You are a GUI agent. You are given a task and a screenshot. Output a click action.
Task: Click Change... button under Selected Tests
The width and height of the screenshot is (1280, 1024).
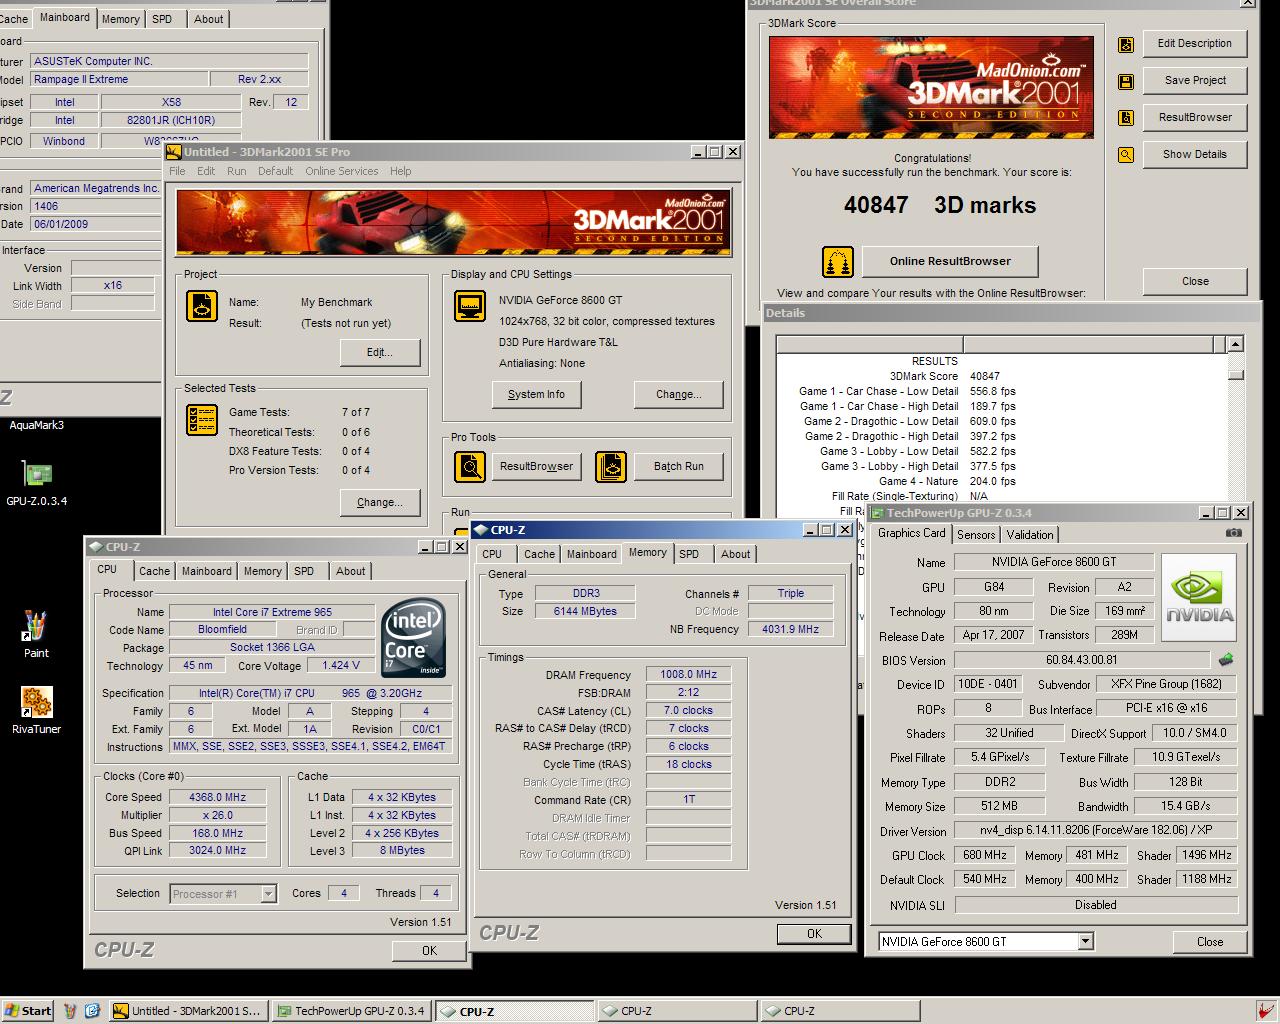(x=379, y=503)
